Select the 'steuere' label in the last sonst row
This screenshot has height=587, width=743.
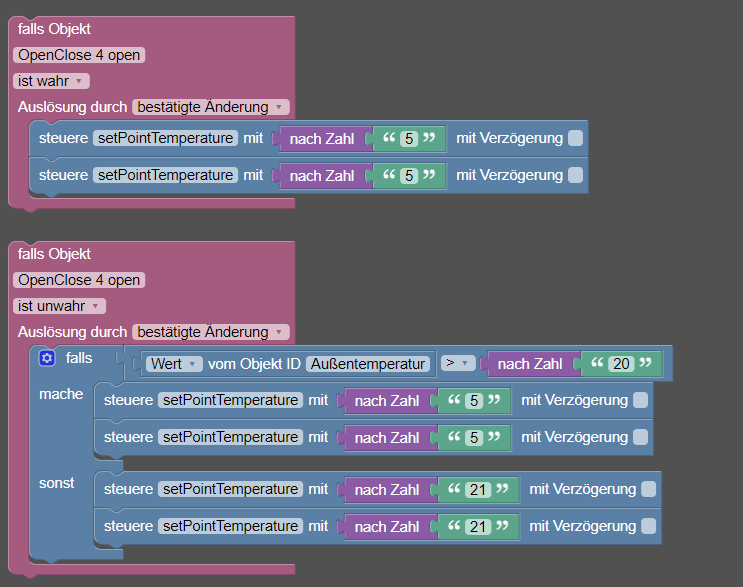click(x=128, y=526)
